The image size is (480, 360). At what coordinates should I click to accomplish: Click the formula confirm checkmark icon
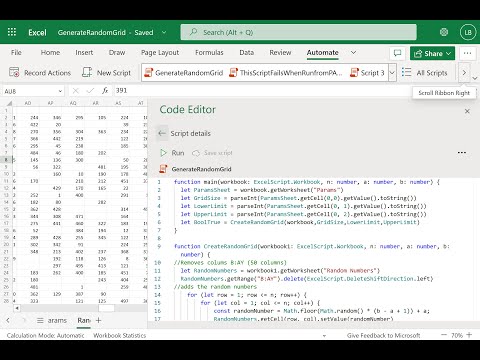(90, 90)
